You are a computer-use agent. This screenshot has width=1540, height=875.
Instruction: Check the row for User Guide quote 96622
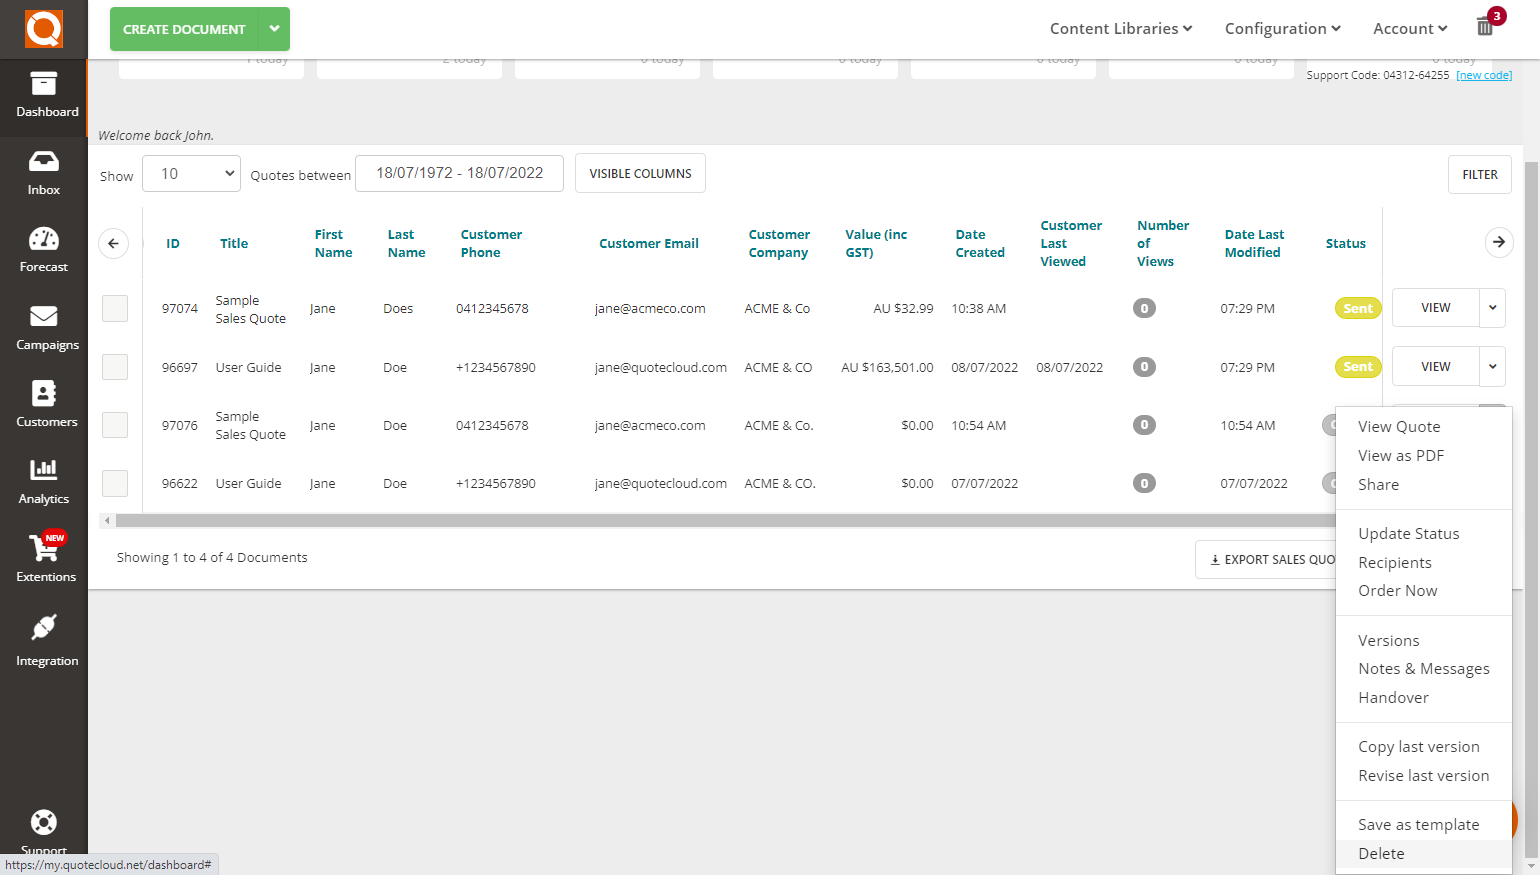(114, 483)
